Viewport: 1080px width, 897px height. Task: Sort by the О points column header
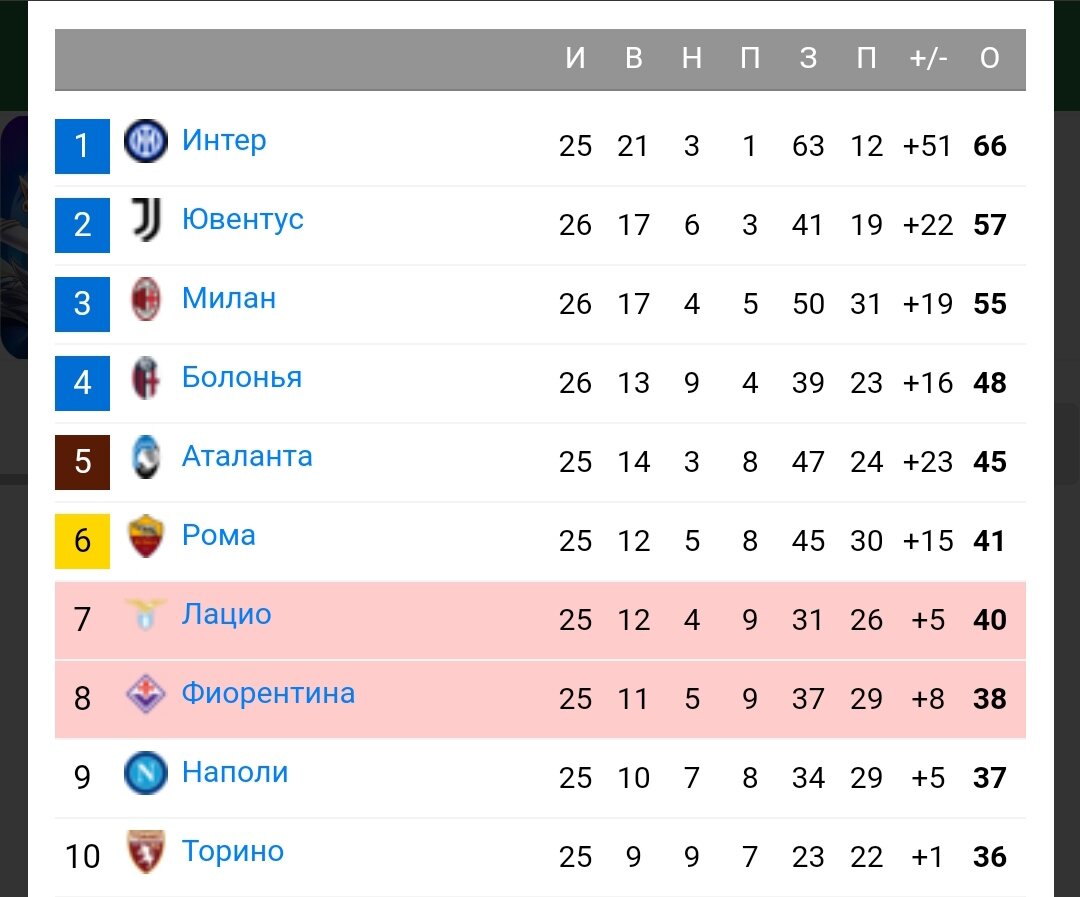(x=990, y=58)
